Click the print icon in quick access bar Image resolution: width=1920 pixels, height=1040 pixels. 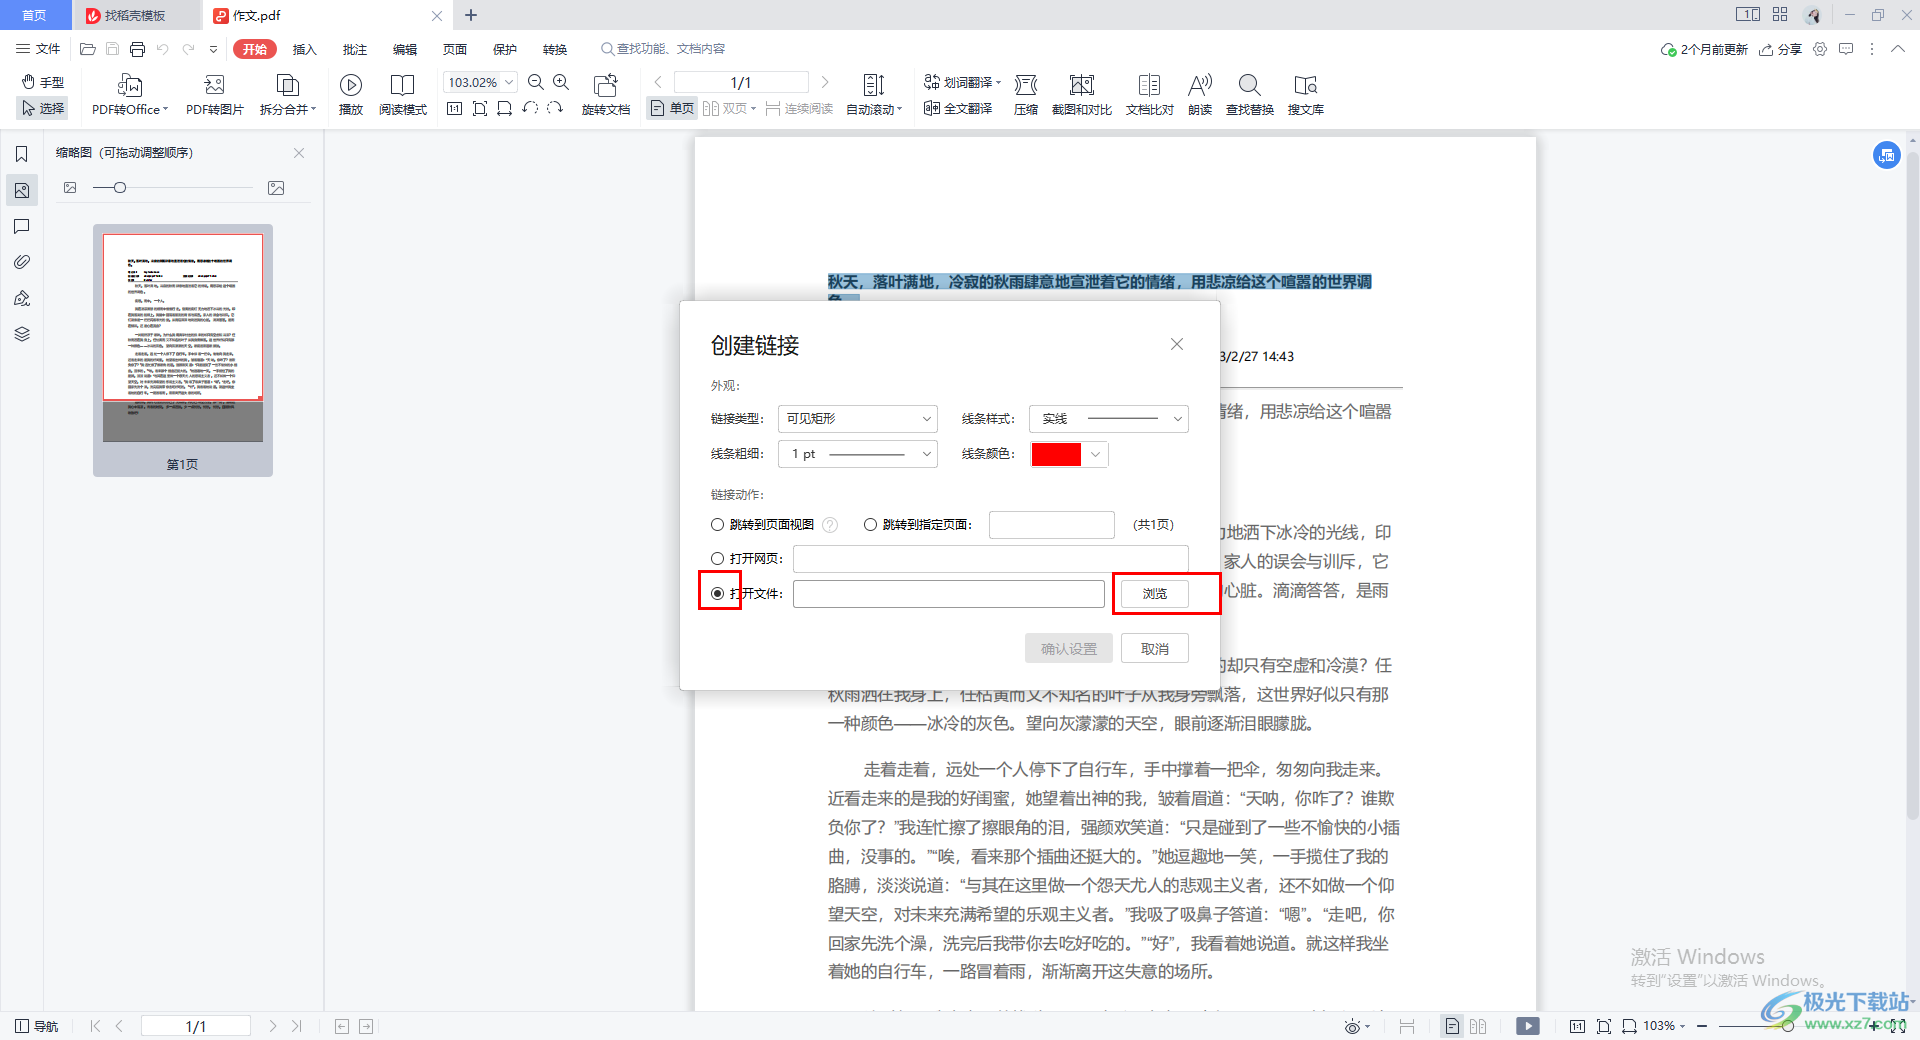tap(138, 49)
